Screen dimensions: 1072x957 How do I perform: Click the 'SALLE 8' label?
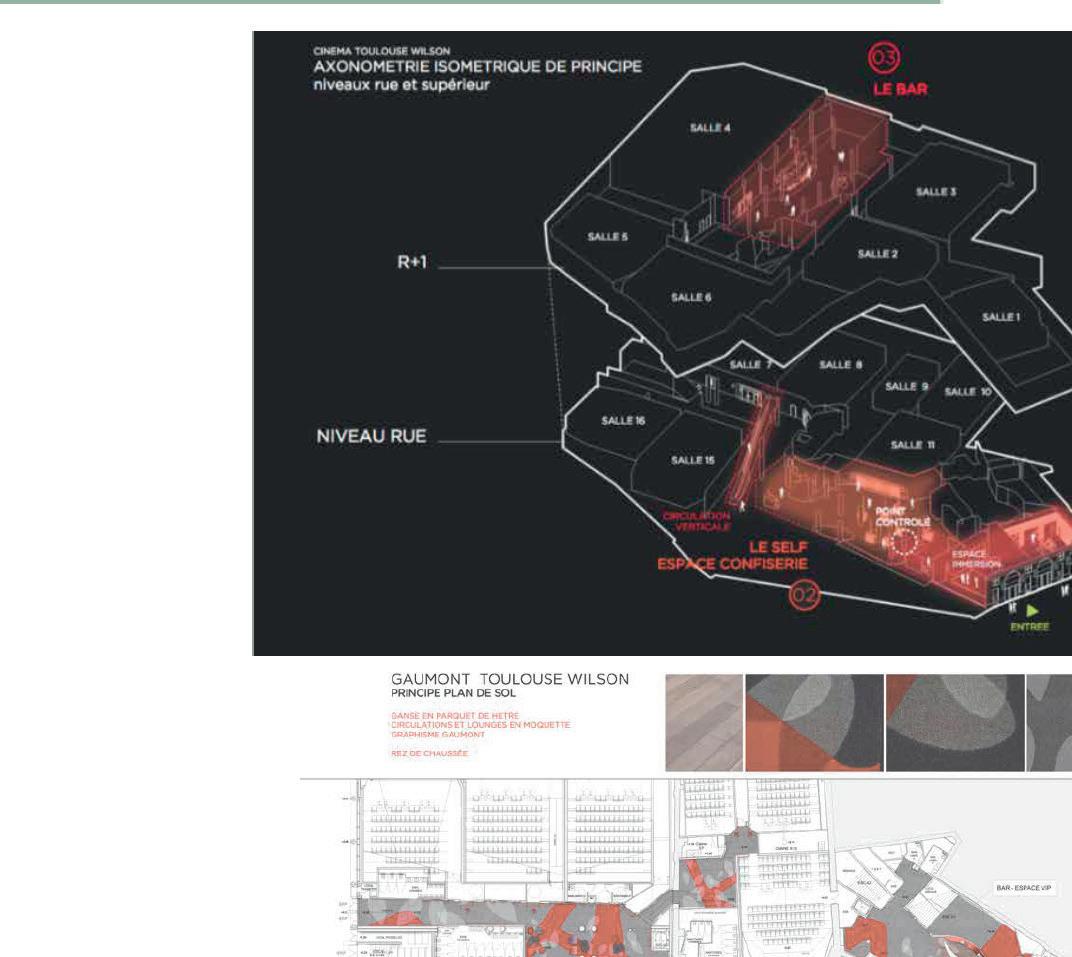pos(841,365)
